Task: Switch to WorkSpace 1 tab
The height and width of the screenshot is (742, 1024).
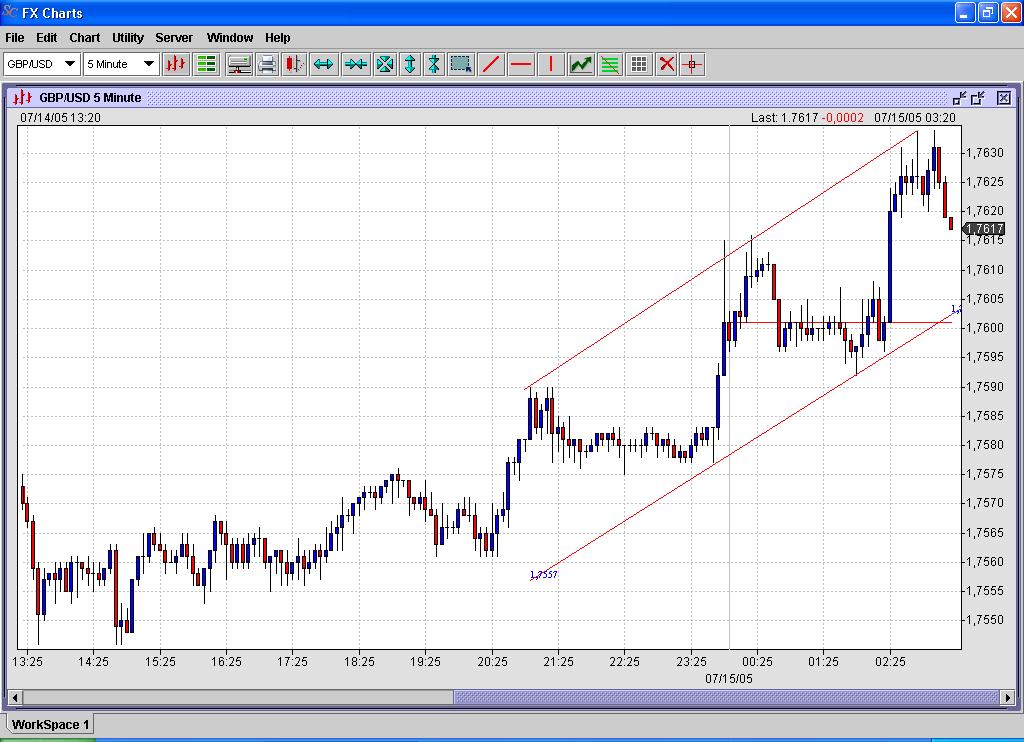Action: pos(51,724)
